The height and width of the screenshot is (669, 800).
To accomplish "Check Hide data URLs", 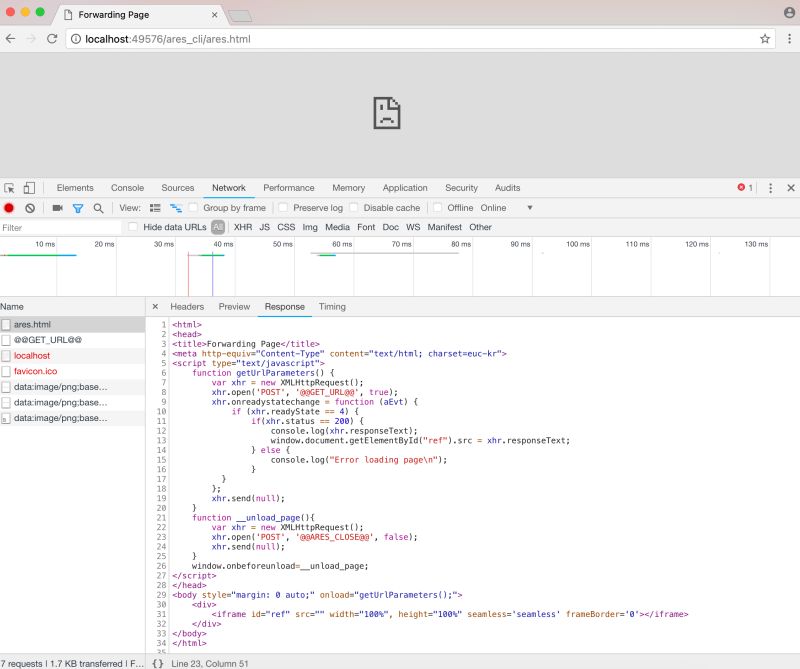I will [133, 227].
